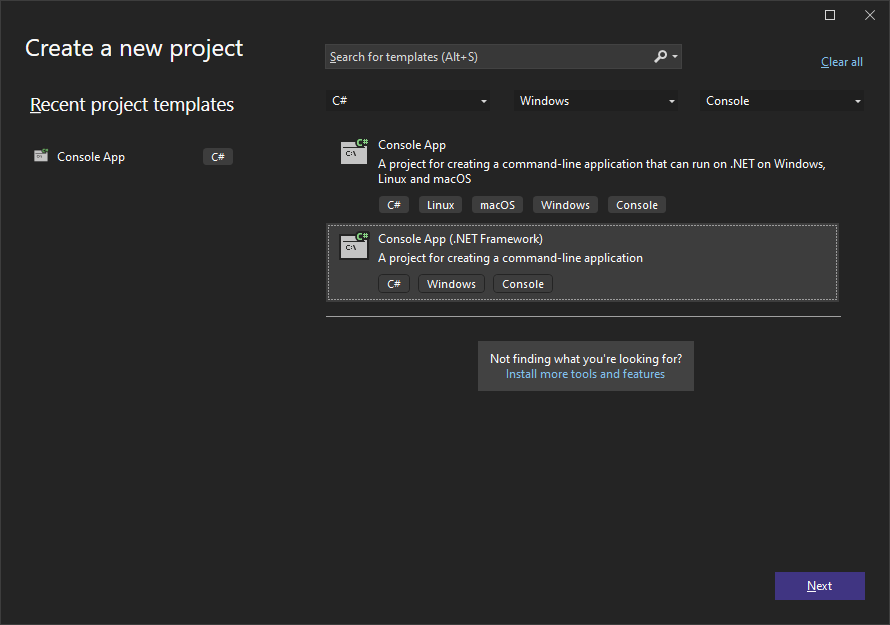
Task: Click the Console App (.NET Framework) icon
Action: click(354, 245)
